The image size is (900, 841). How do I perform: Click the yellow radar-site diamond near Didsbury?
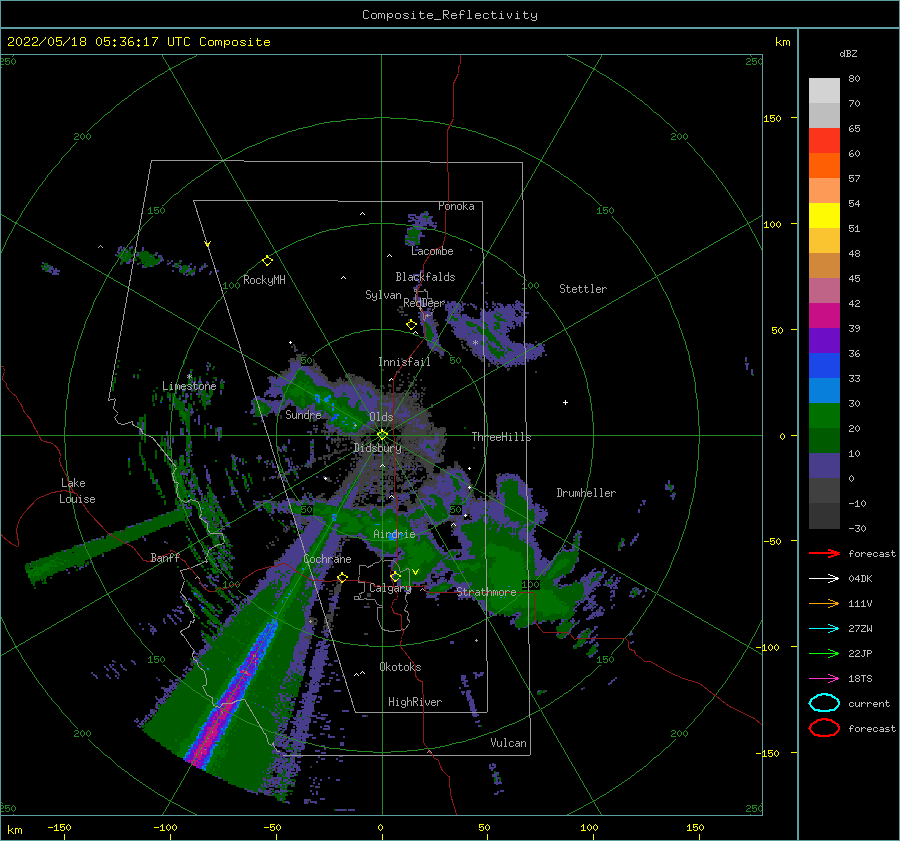tap(382, 435)
